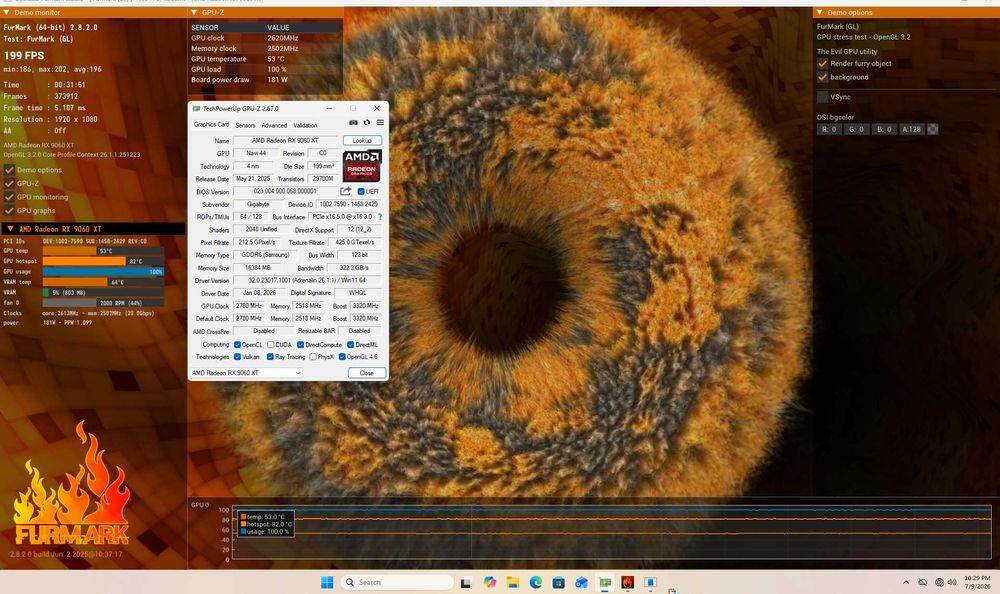Click the GPU usage bar in Demo monitor
The height and width of the screenshot is (594, 1000).
(x=103, y=271)
